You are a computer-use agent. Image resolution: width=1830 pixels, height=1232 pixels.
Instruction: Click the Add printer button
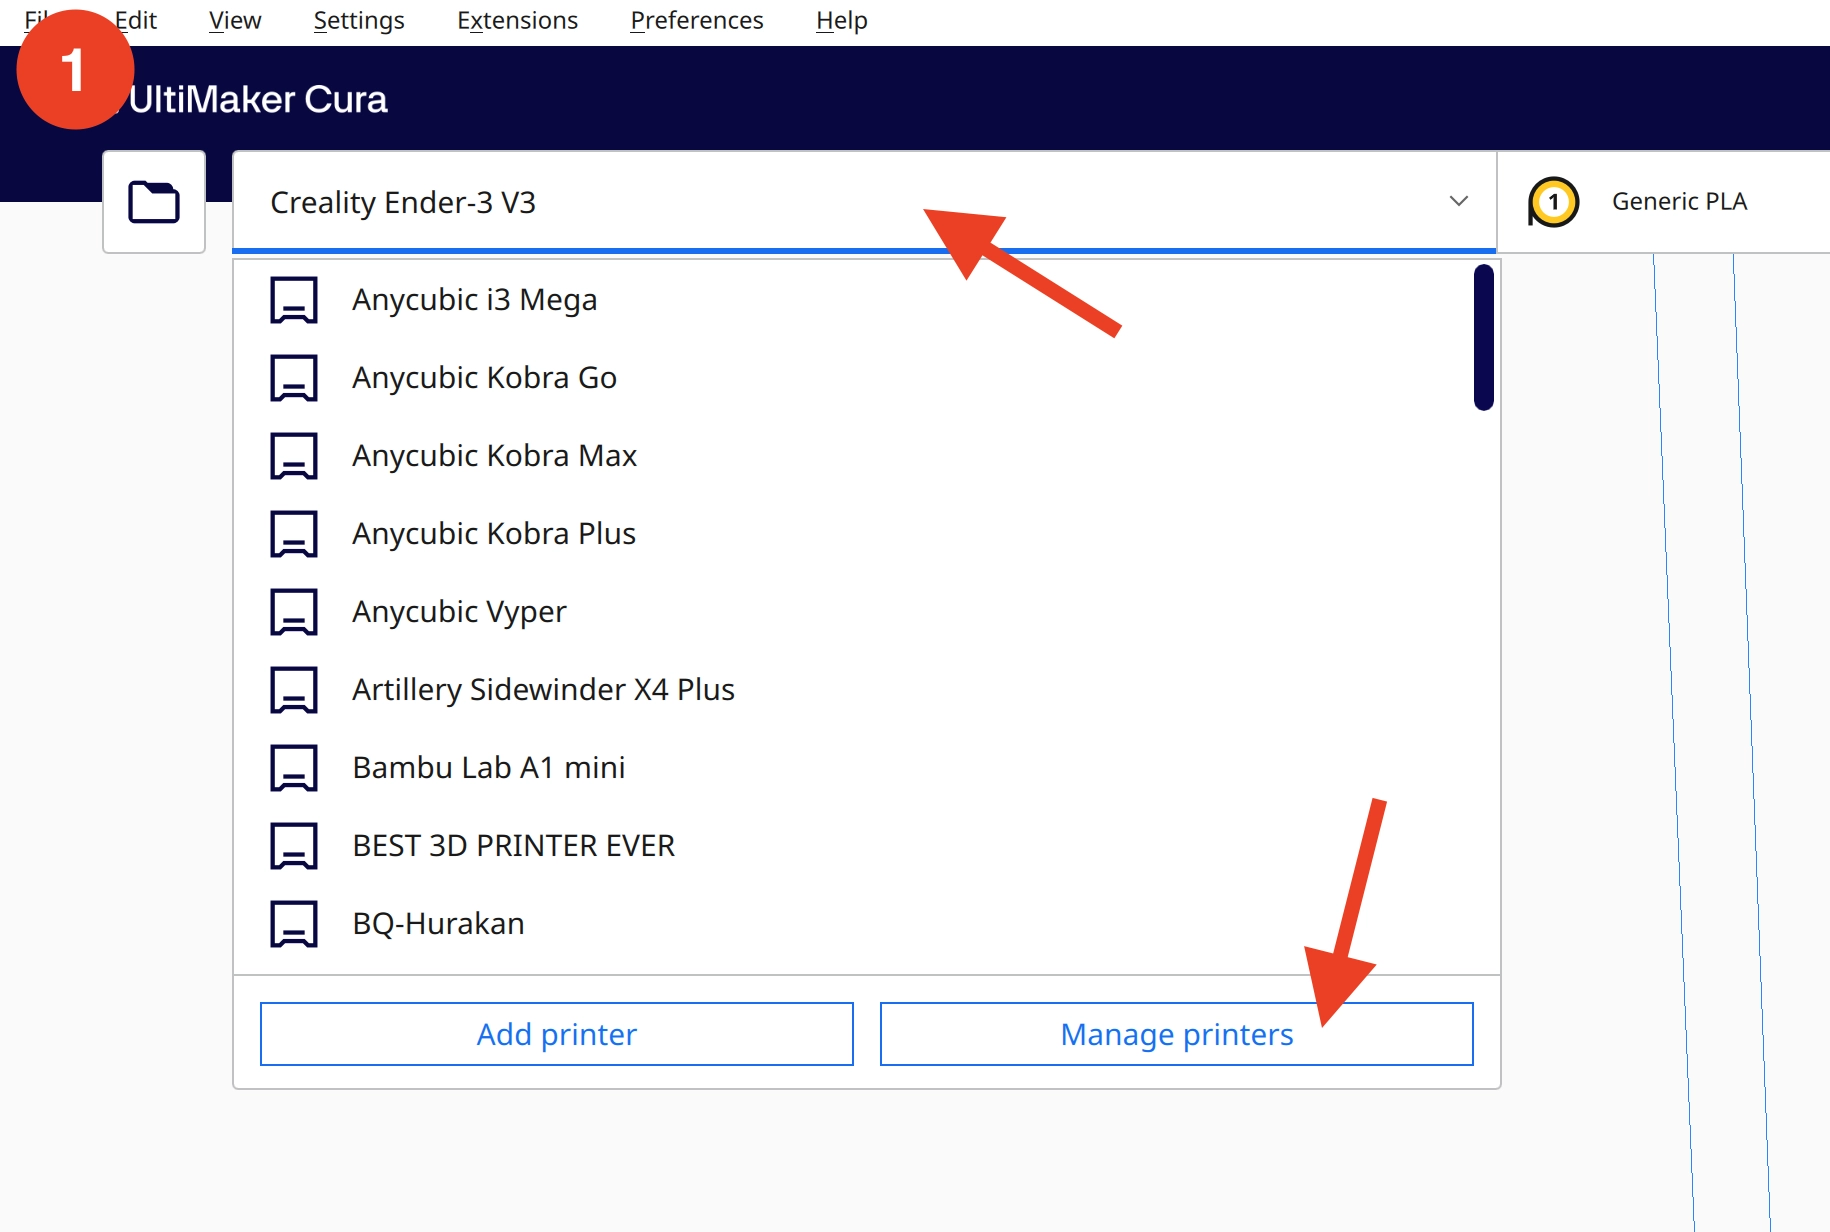point(557,1034)
